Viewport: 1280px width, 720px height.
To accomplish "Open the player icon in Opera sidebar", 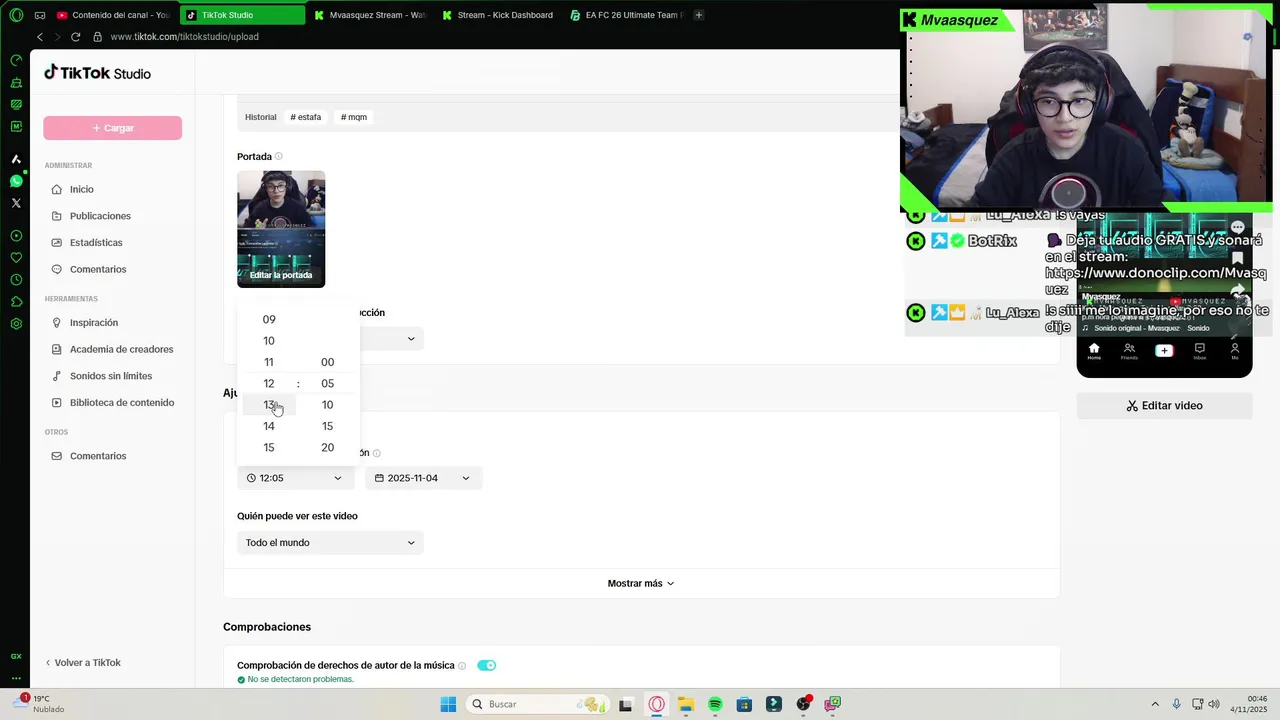I will [16, 236].
